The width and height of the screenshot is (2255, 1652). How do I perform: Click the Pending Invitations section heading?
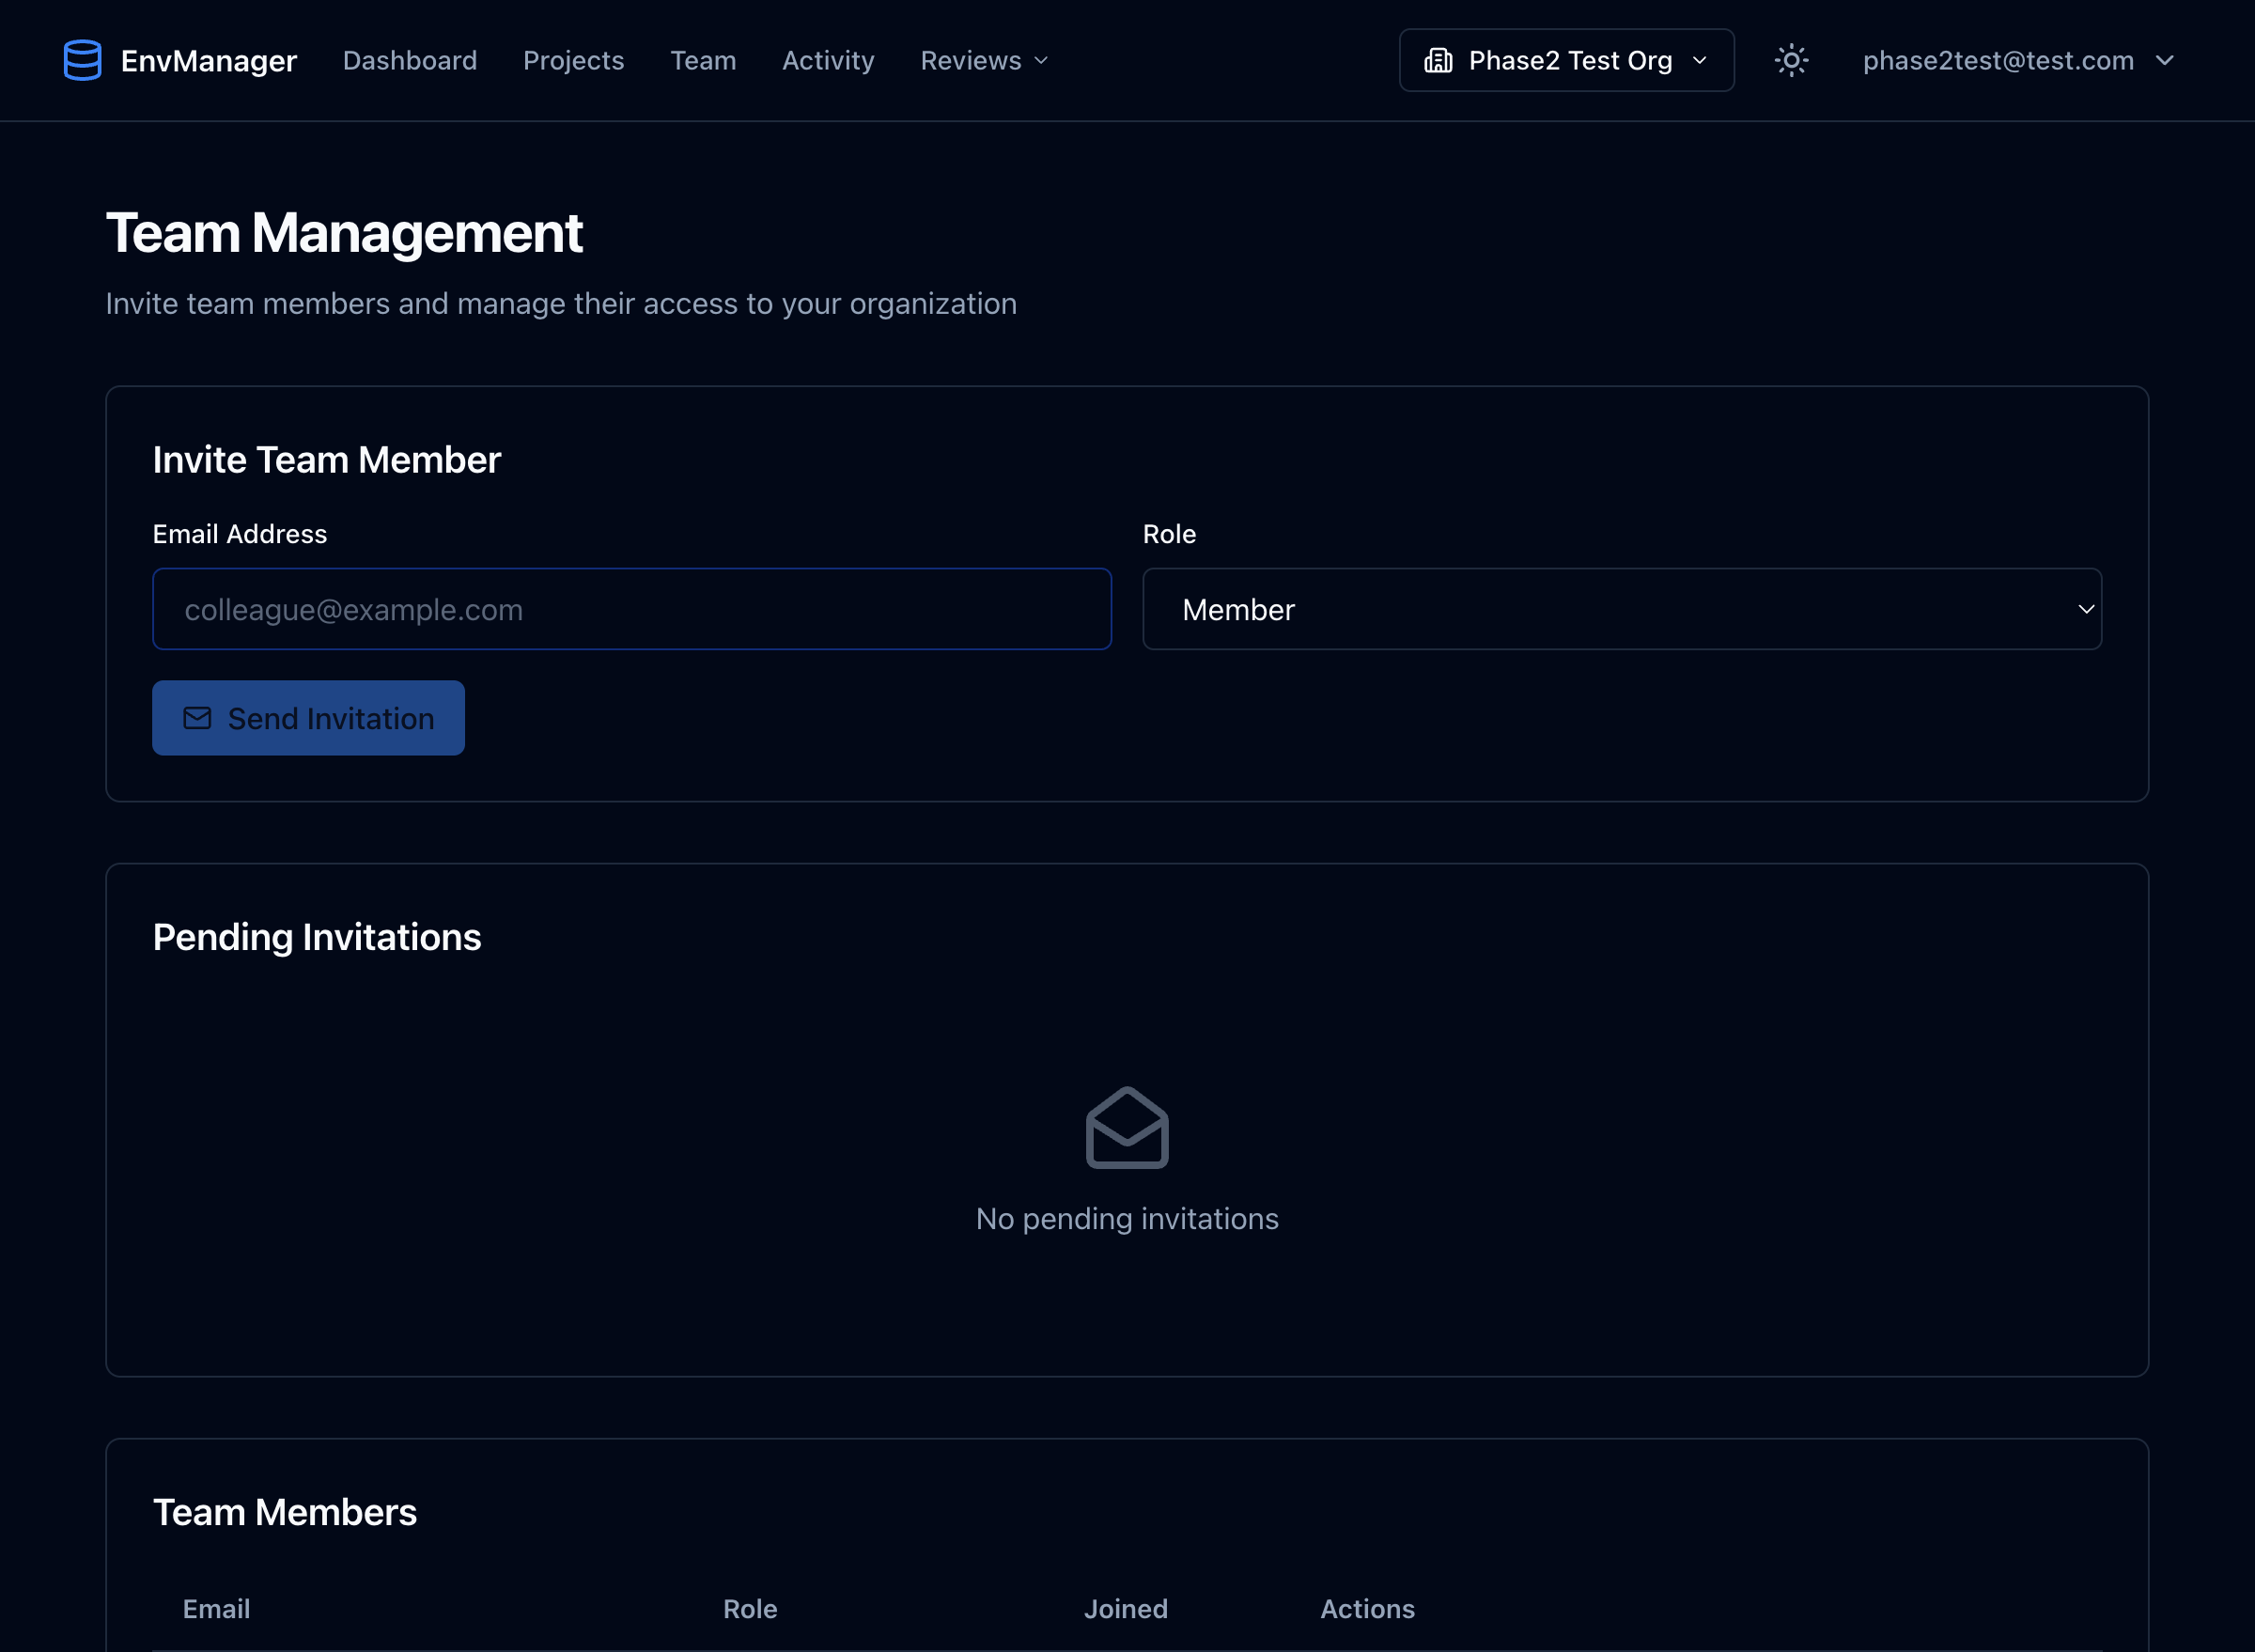pyautogui.click(x=317, y=937)
